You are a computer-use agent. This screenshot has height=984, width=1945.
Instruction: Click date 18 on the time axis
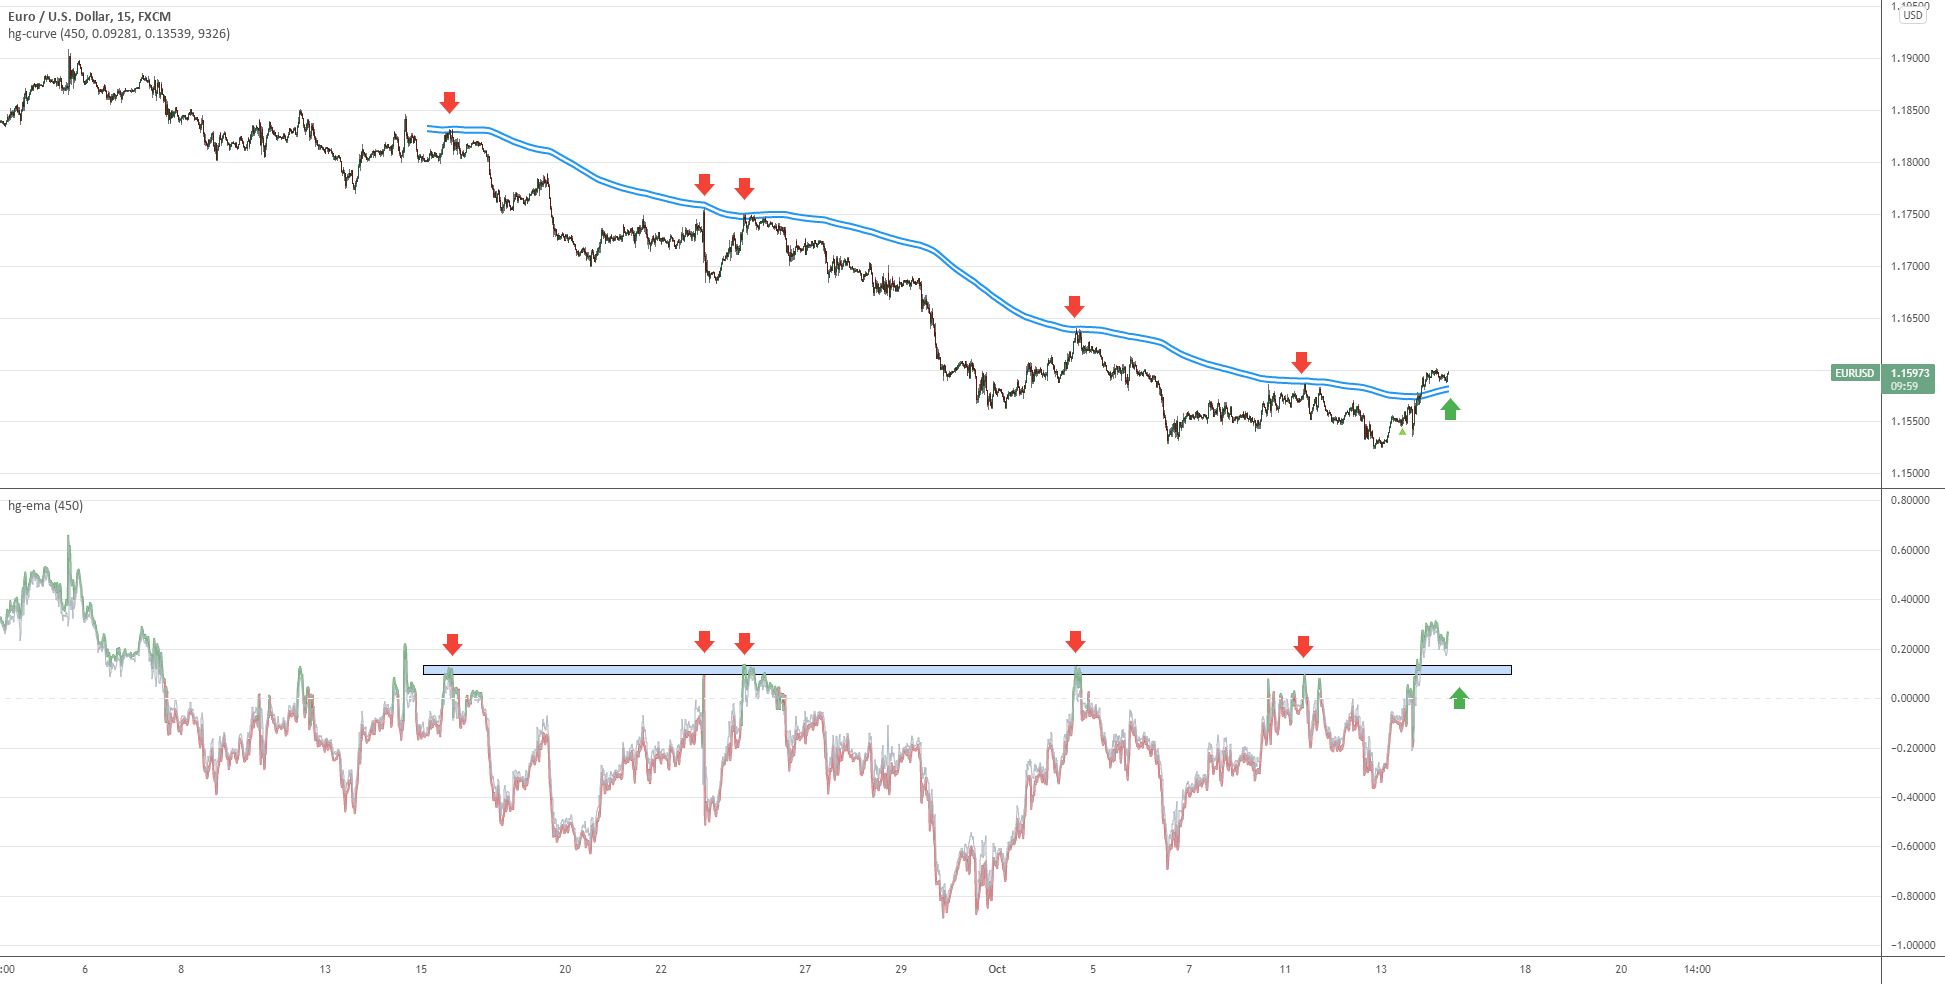(x=1525, y=969)
